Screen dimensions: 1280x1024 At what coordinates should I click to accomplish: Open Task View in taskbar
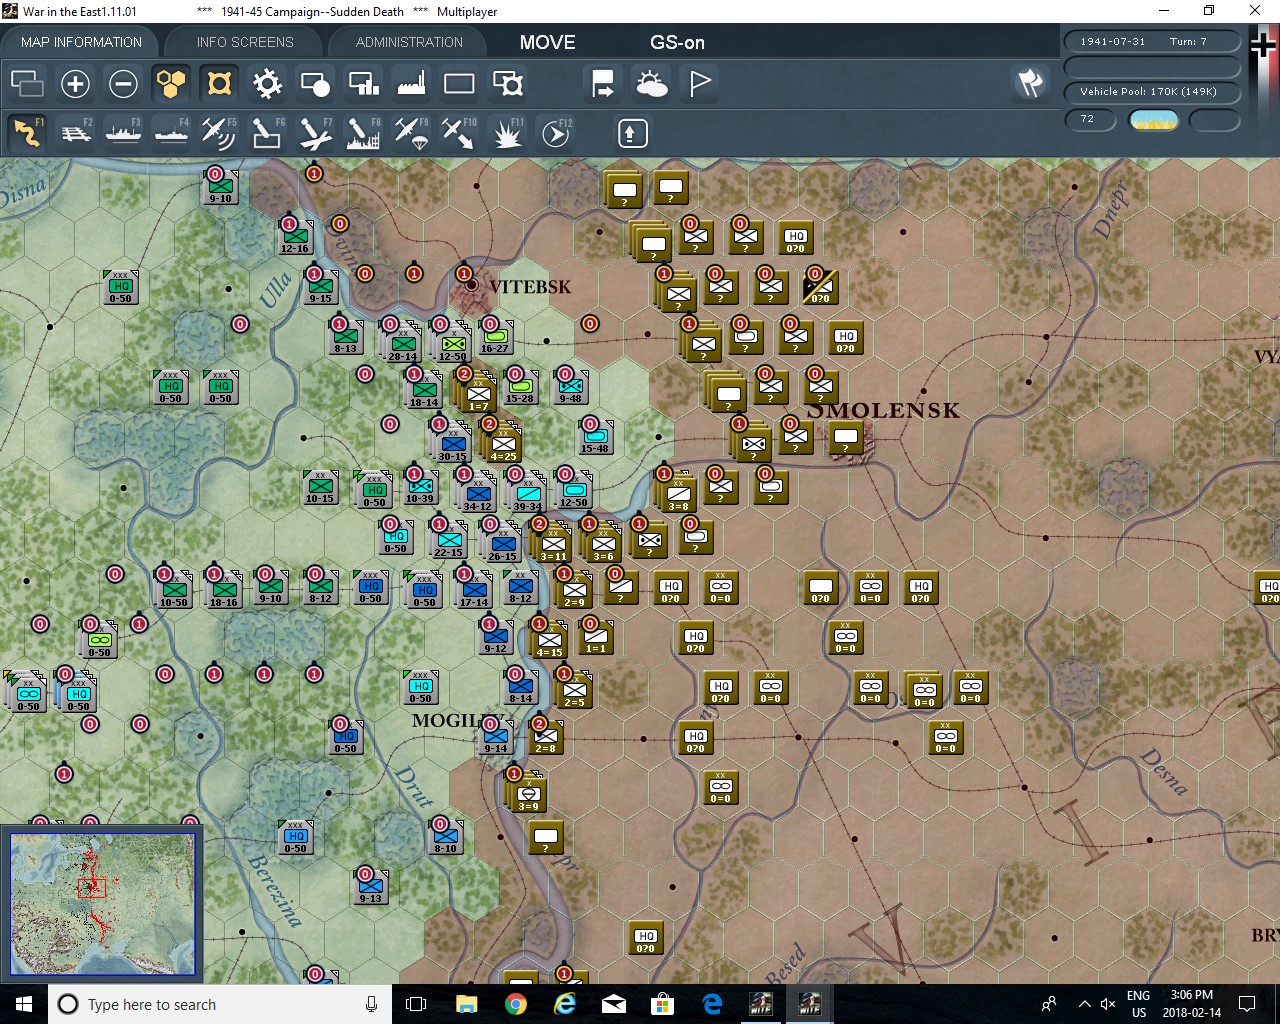[x=417, y=1004]
